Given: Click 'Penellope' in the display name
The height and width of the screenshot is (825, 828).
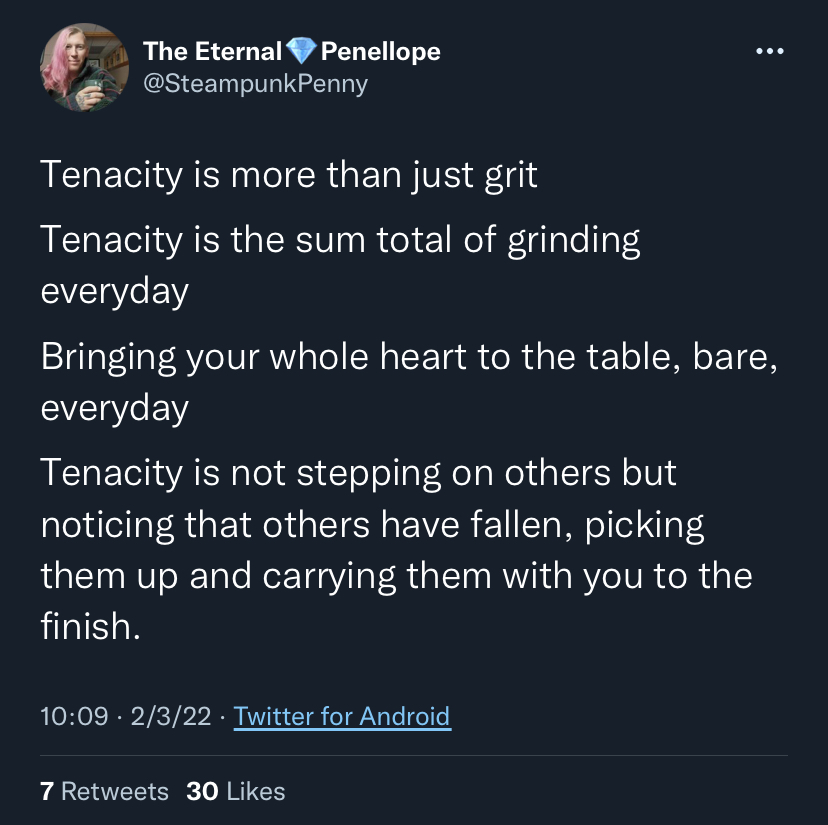Looking at the screenshot, I should [x=380, y=52].
